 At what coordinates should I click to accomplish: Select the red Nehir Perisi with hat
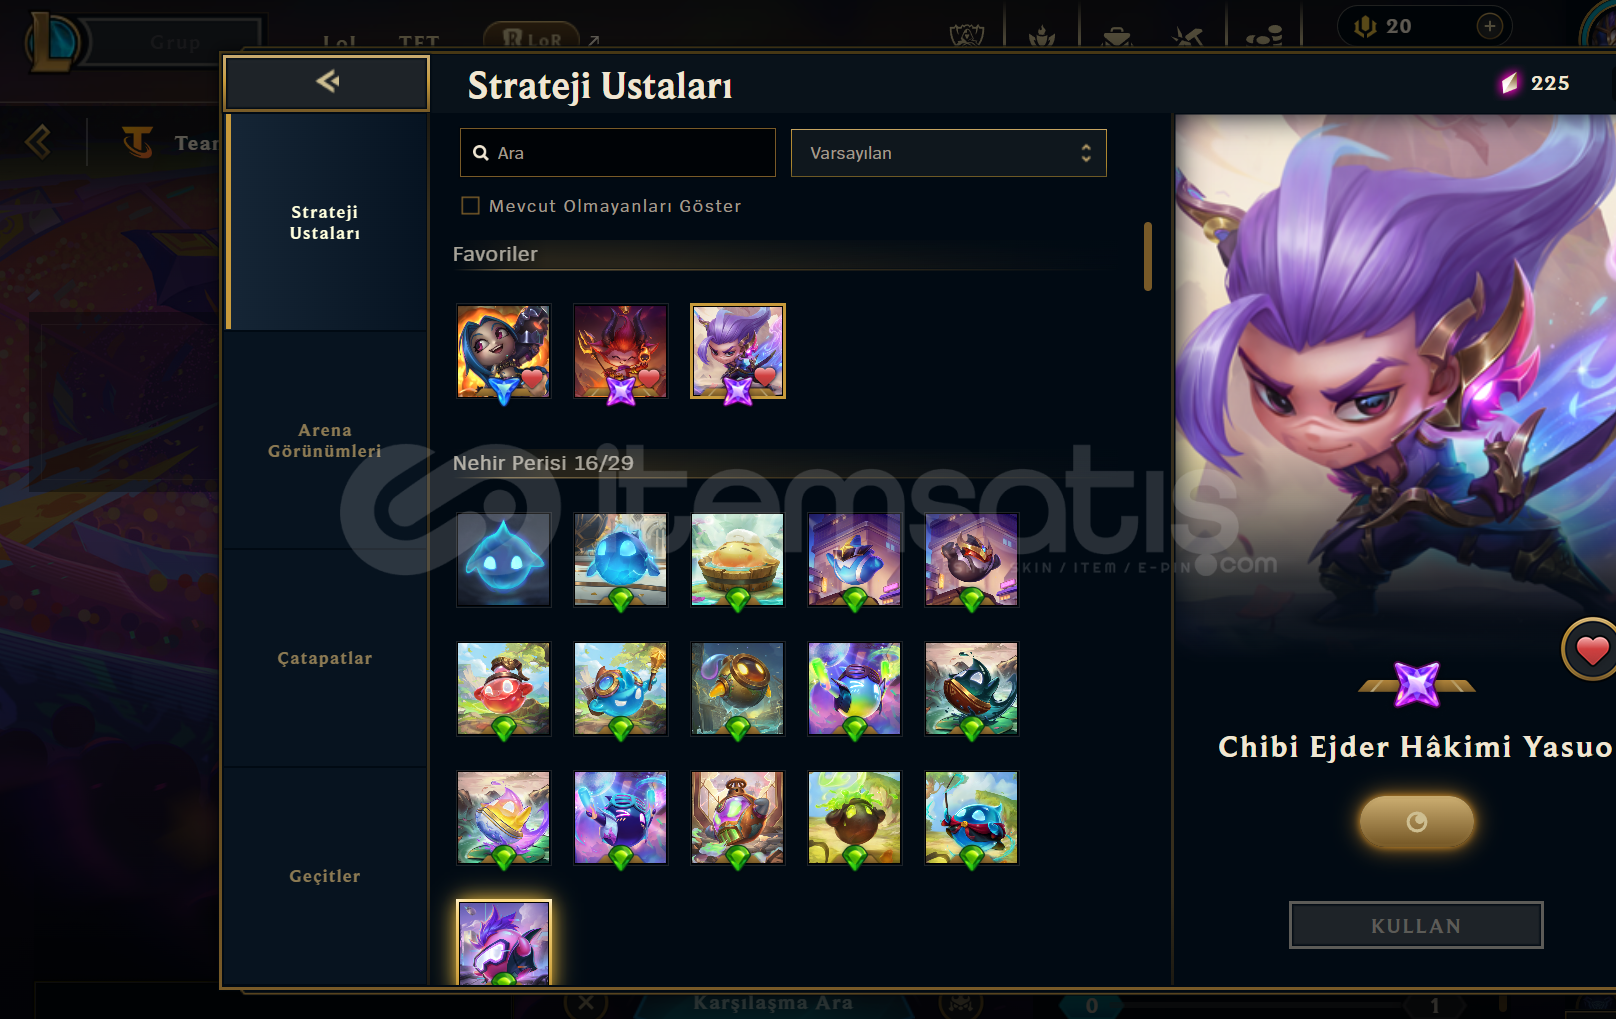pos(503,688)
